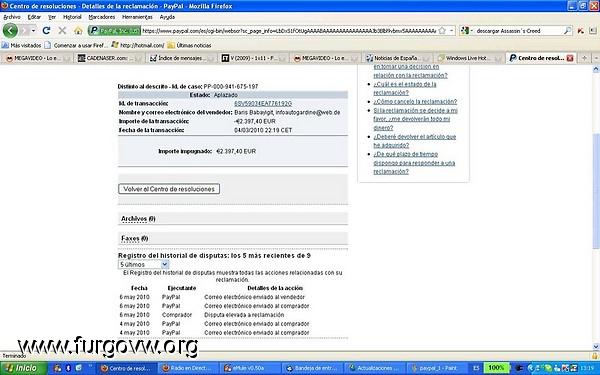Expand the Faxes (0) section
The height and width of the screenshot is (375, 600).
coord(135,238)
